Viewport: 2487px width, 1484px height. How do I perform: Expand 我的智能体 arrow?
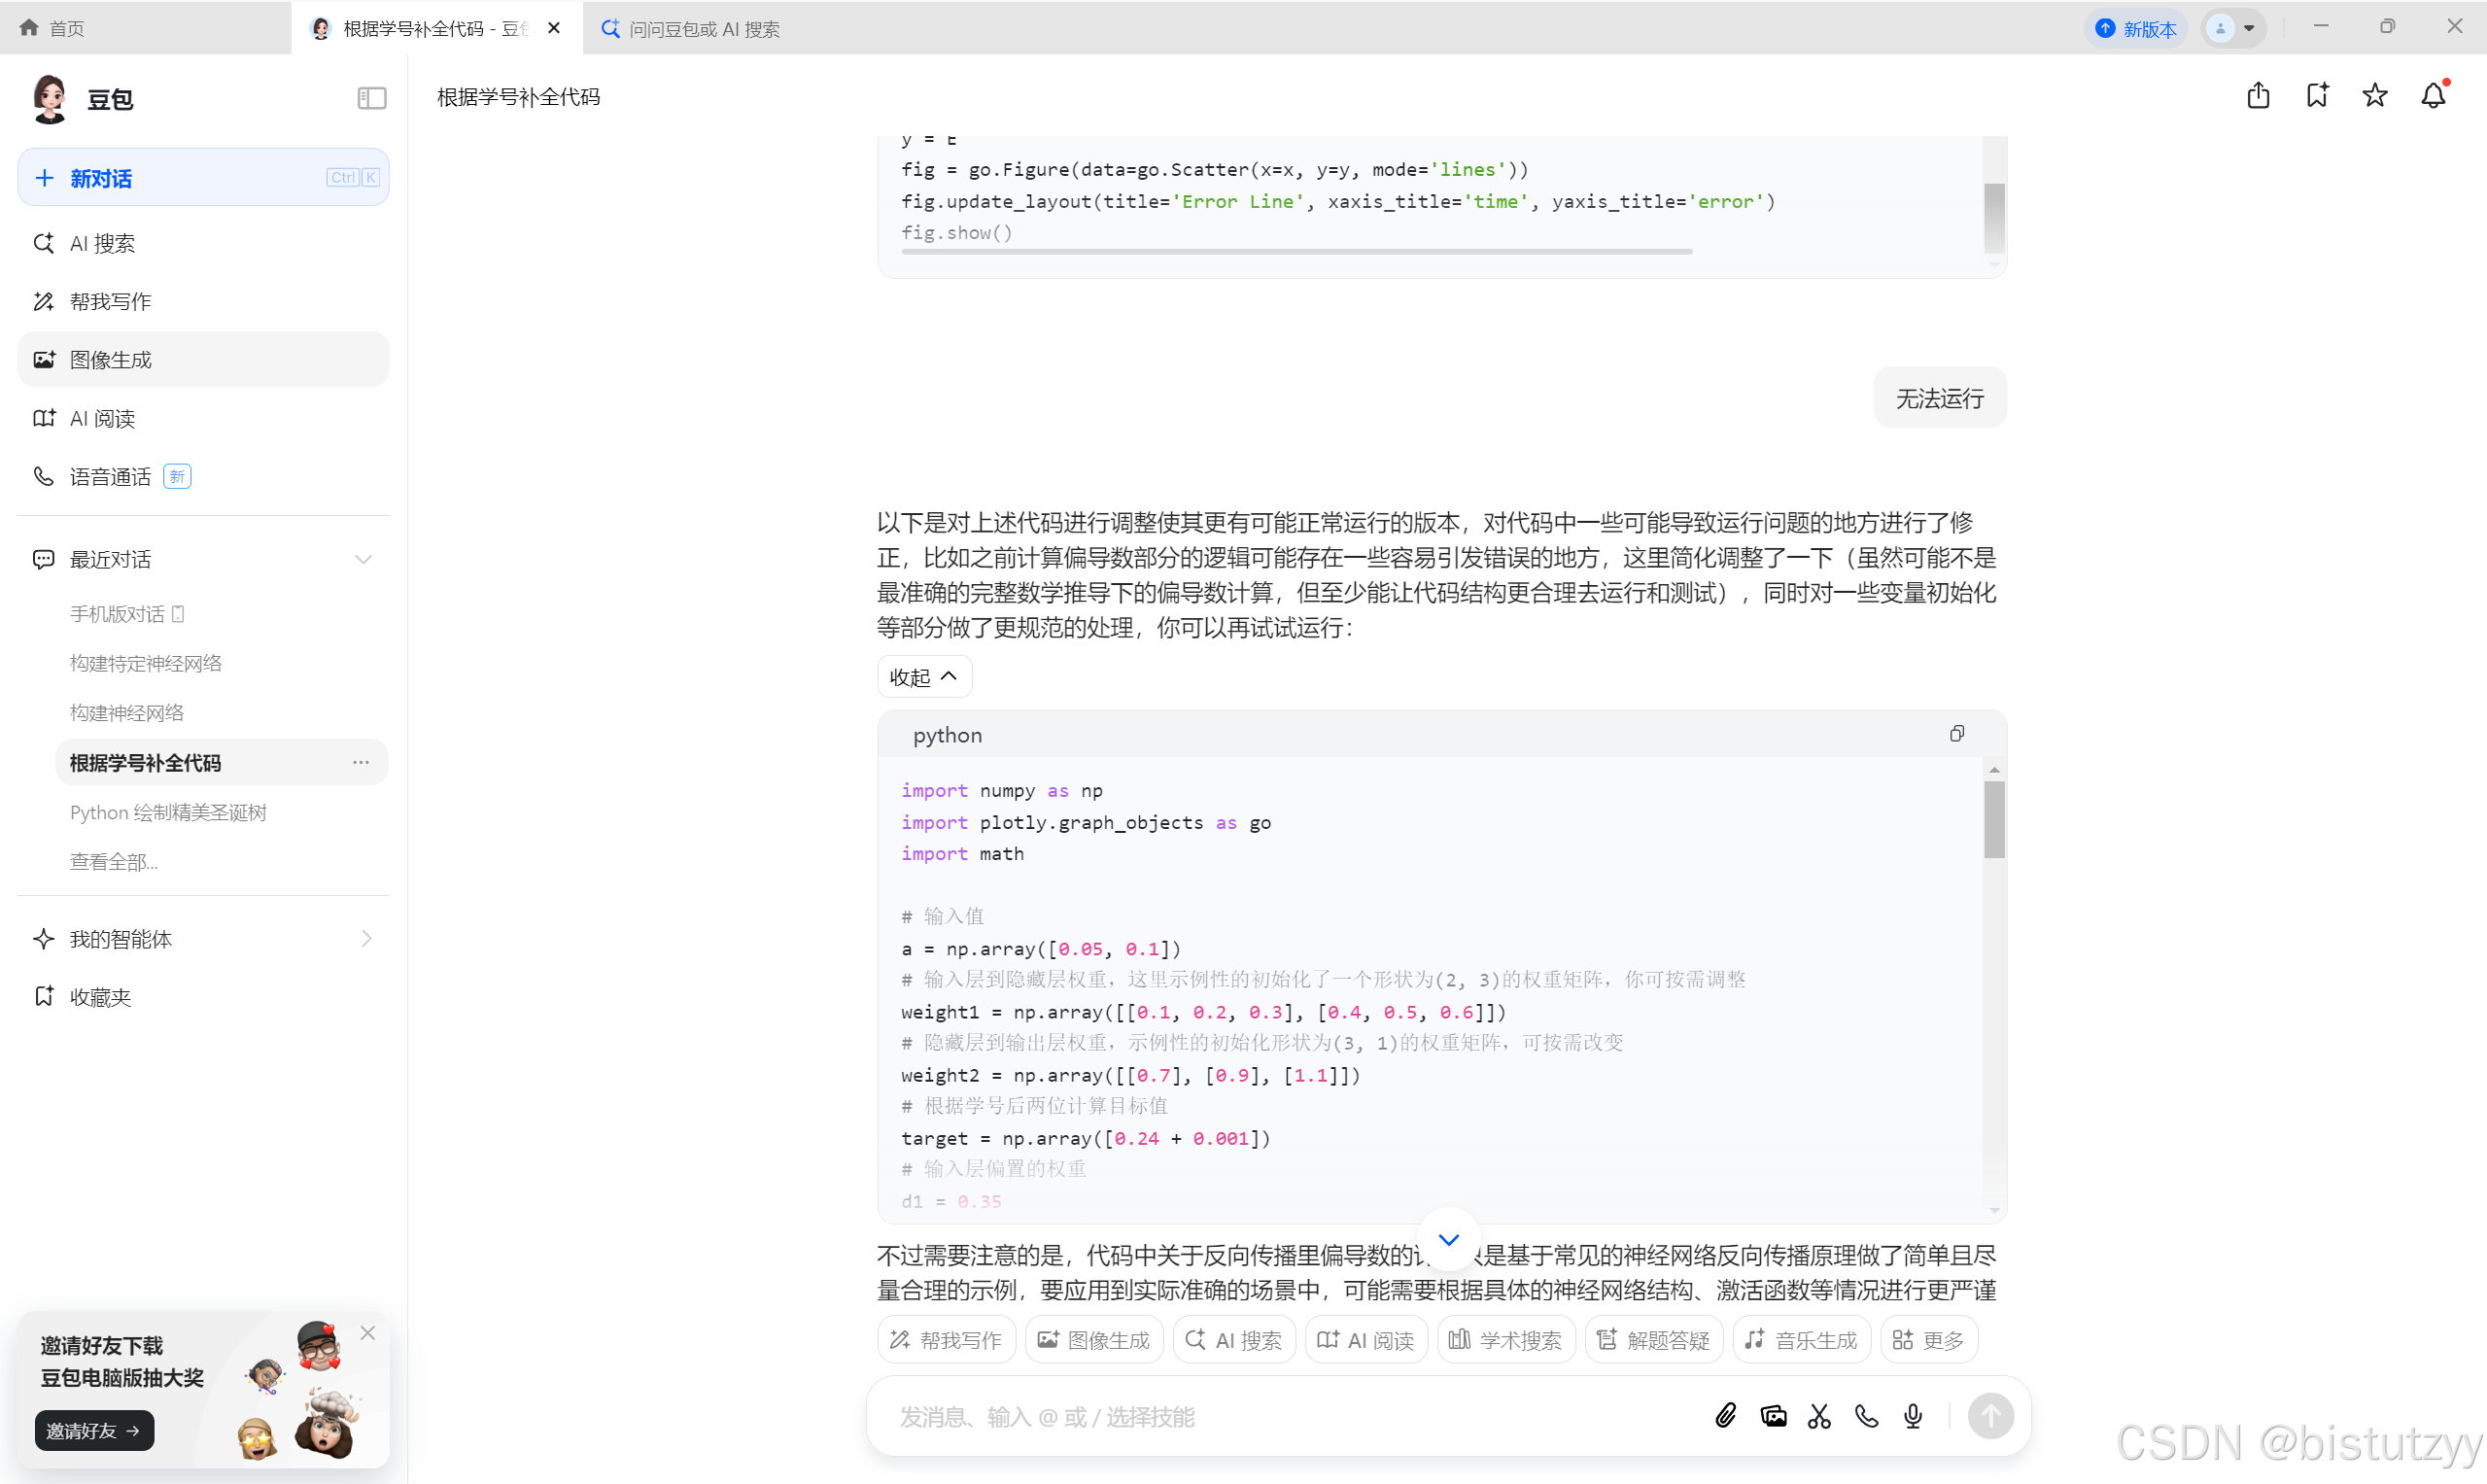coord(366,938)
